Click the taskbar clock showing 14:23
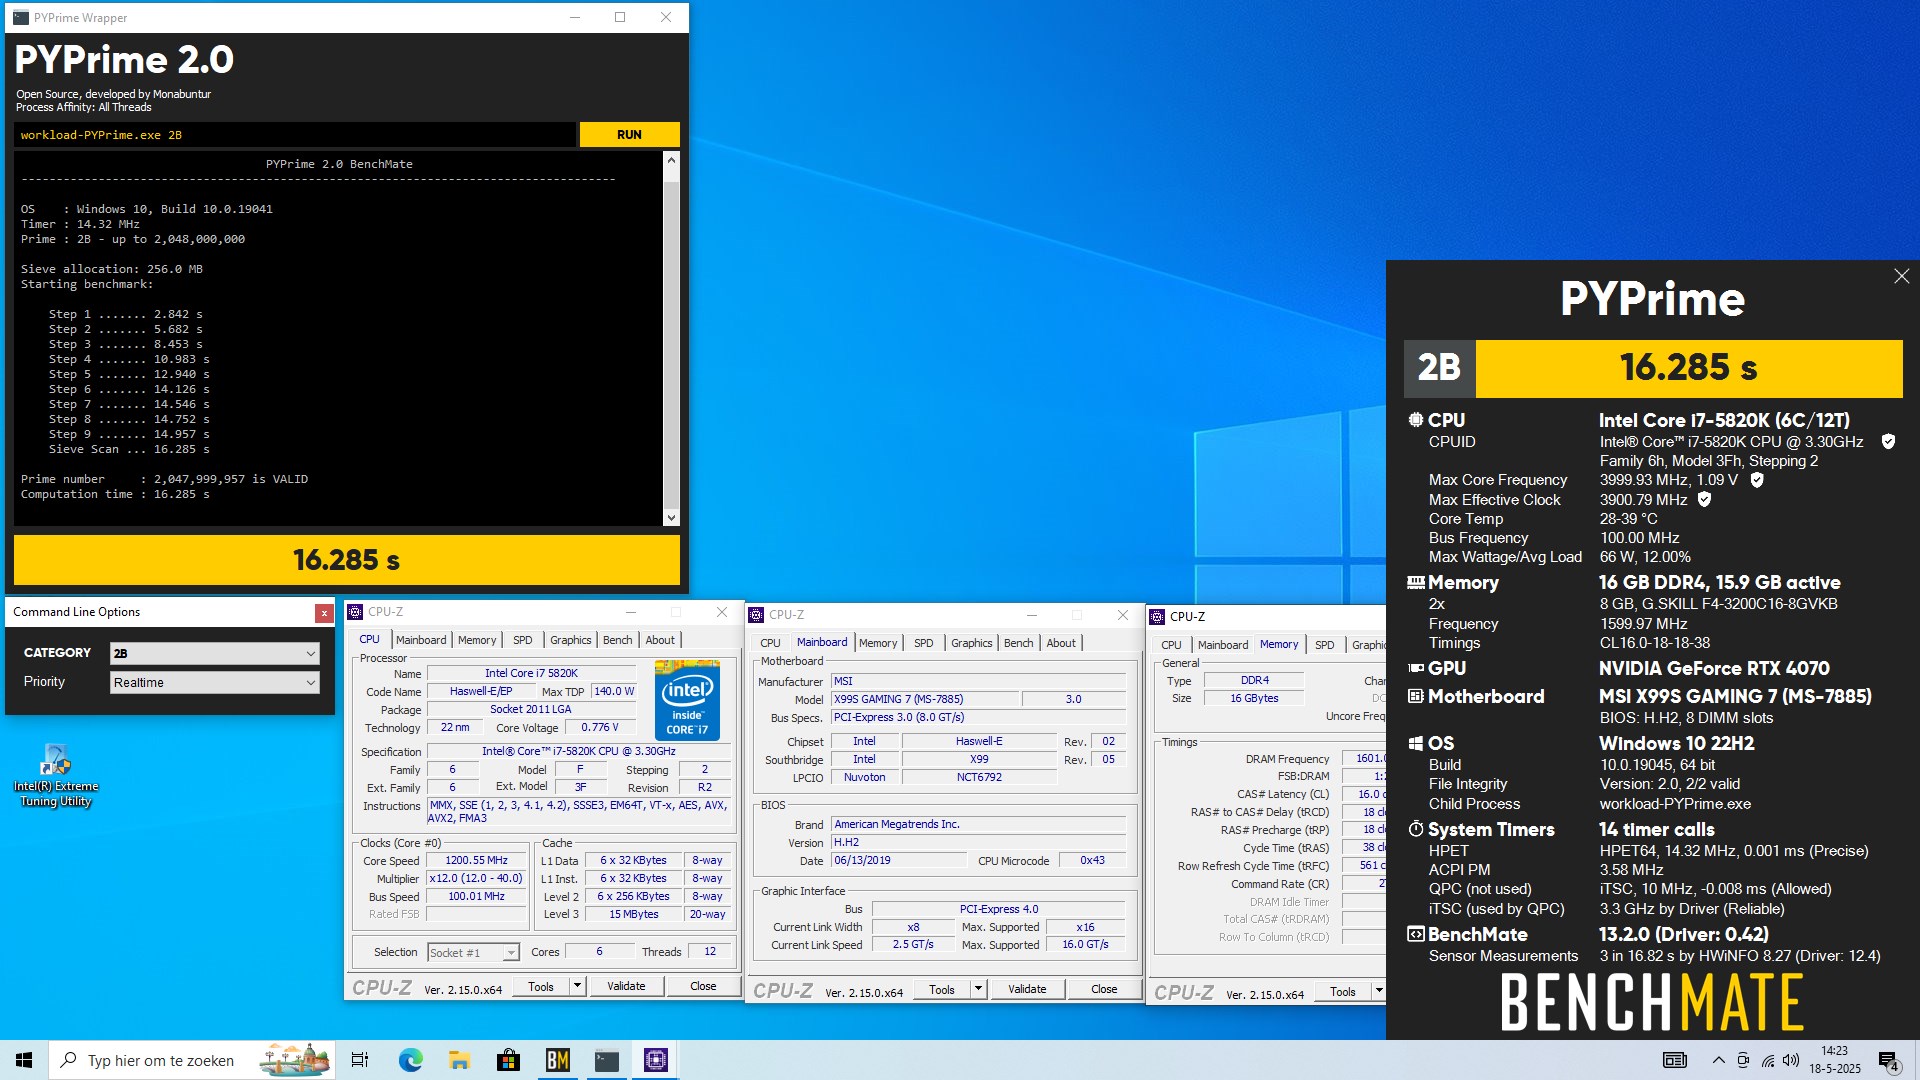Screen dimensions: 1920x1080 1834,1060
